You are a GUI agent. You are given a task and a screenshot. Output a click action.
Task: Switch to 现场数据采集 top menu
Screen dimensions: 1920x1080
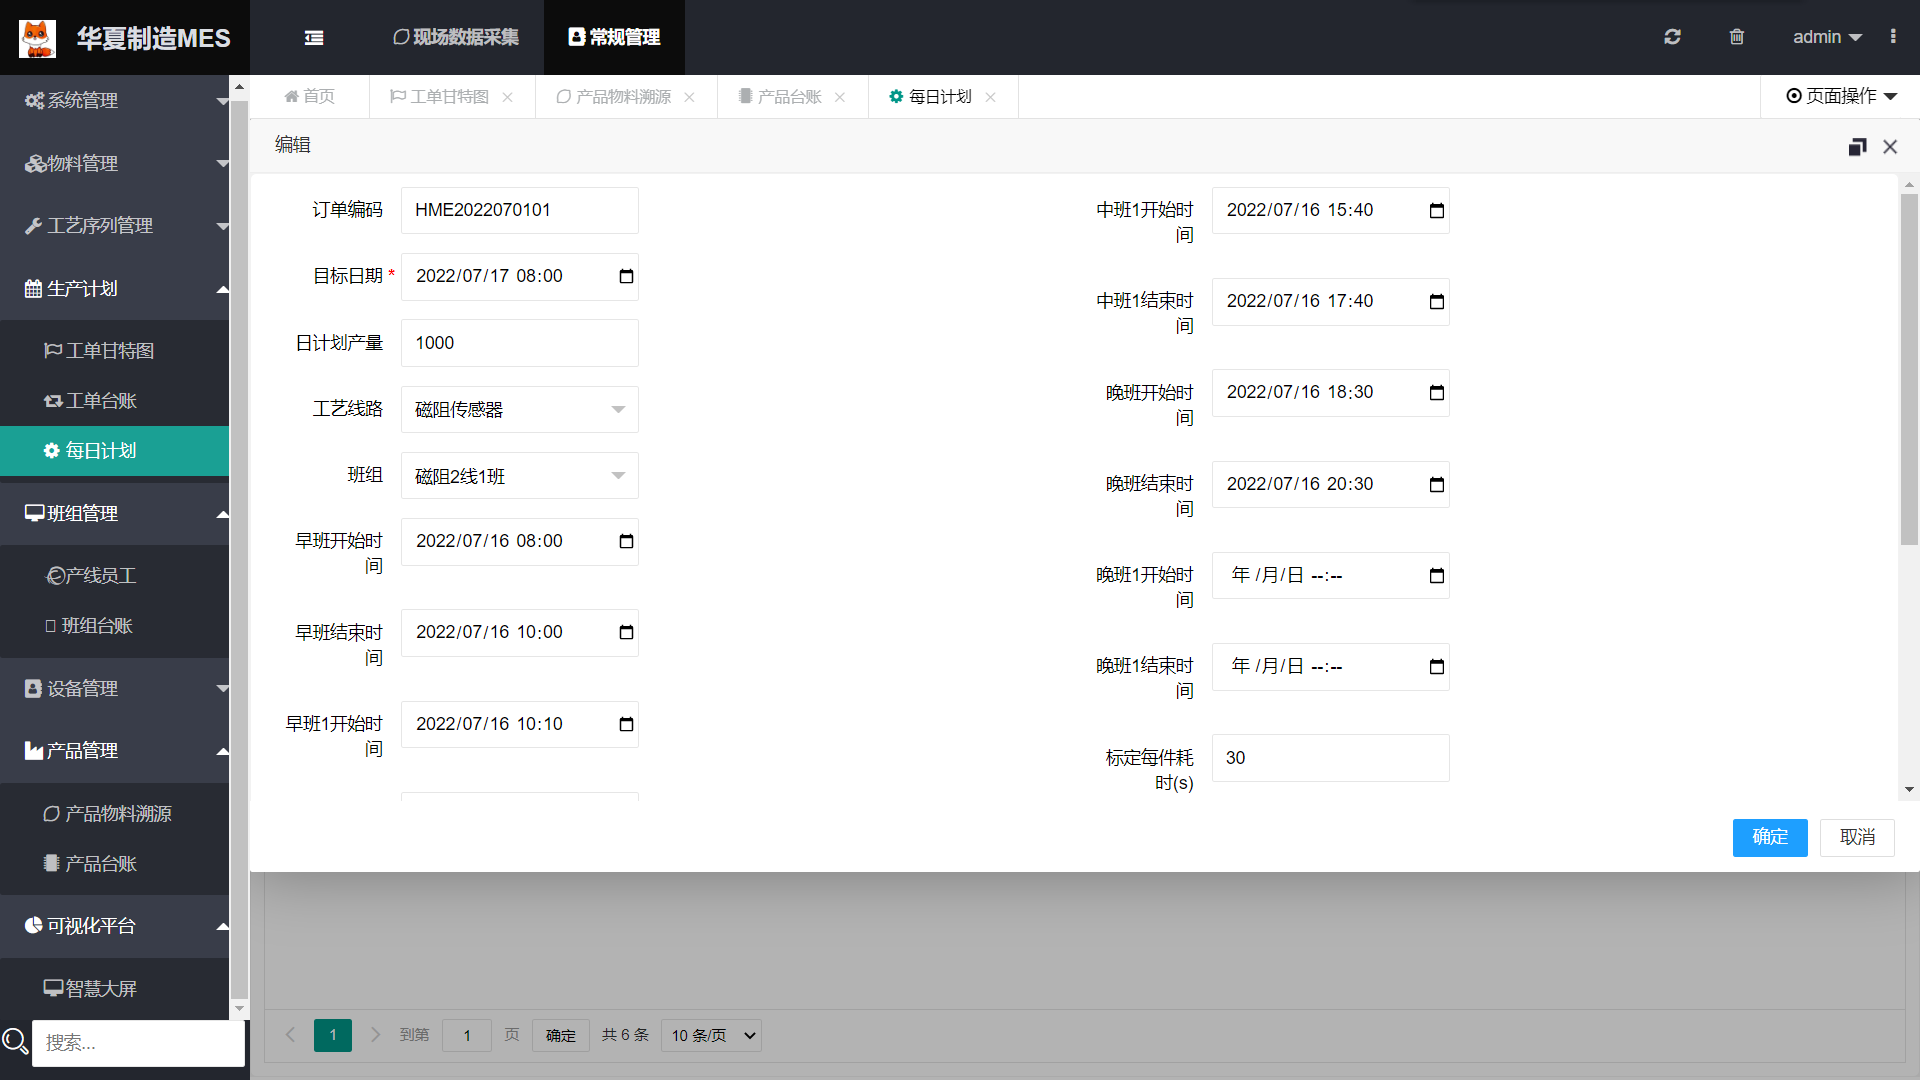[456, 37]
